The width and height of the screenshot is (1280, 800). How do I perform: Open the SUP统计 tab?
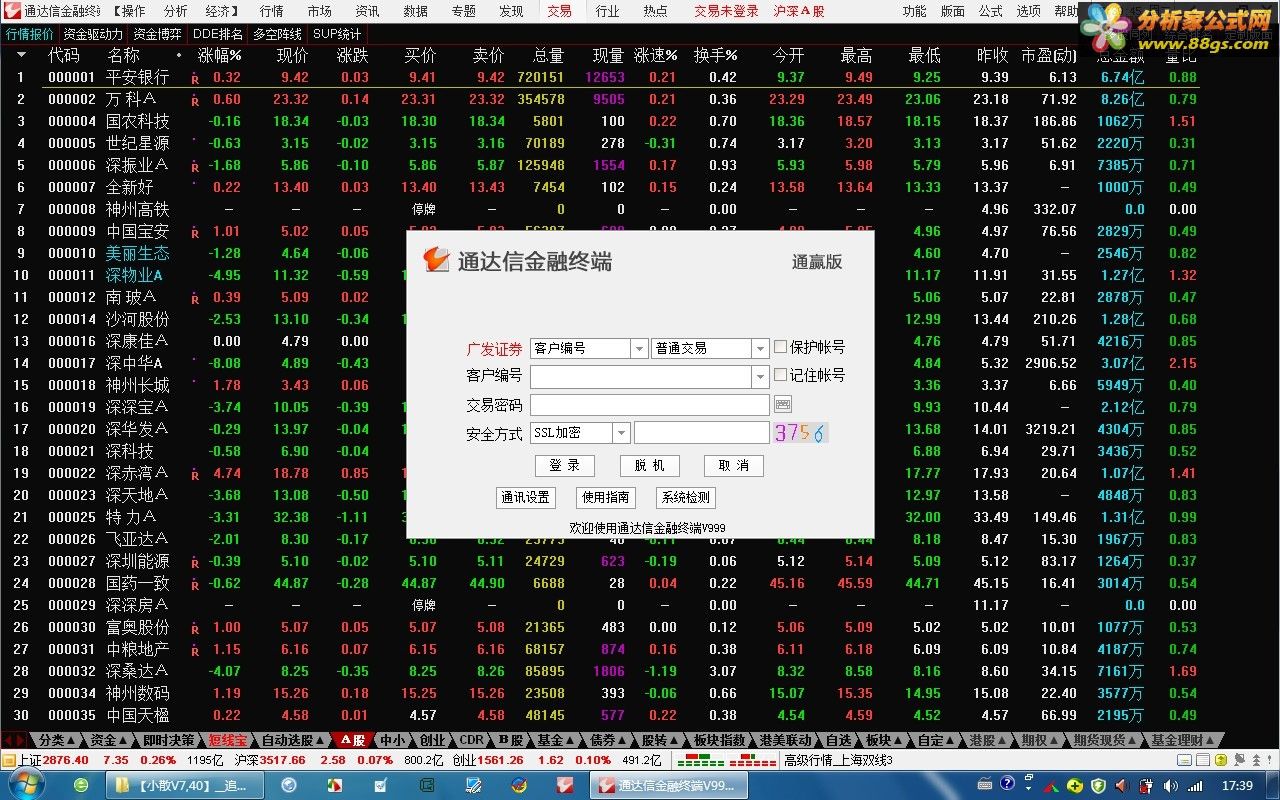(337, 34)
